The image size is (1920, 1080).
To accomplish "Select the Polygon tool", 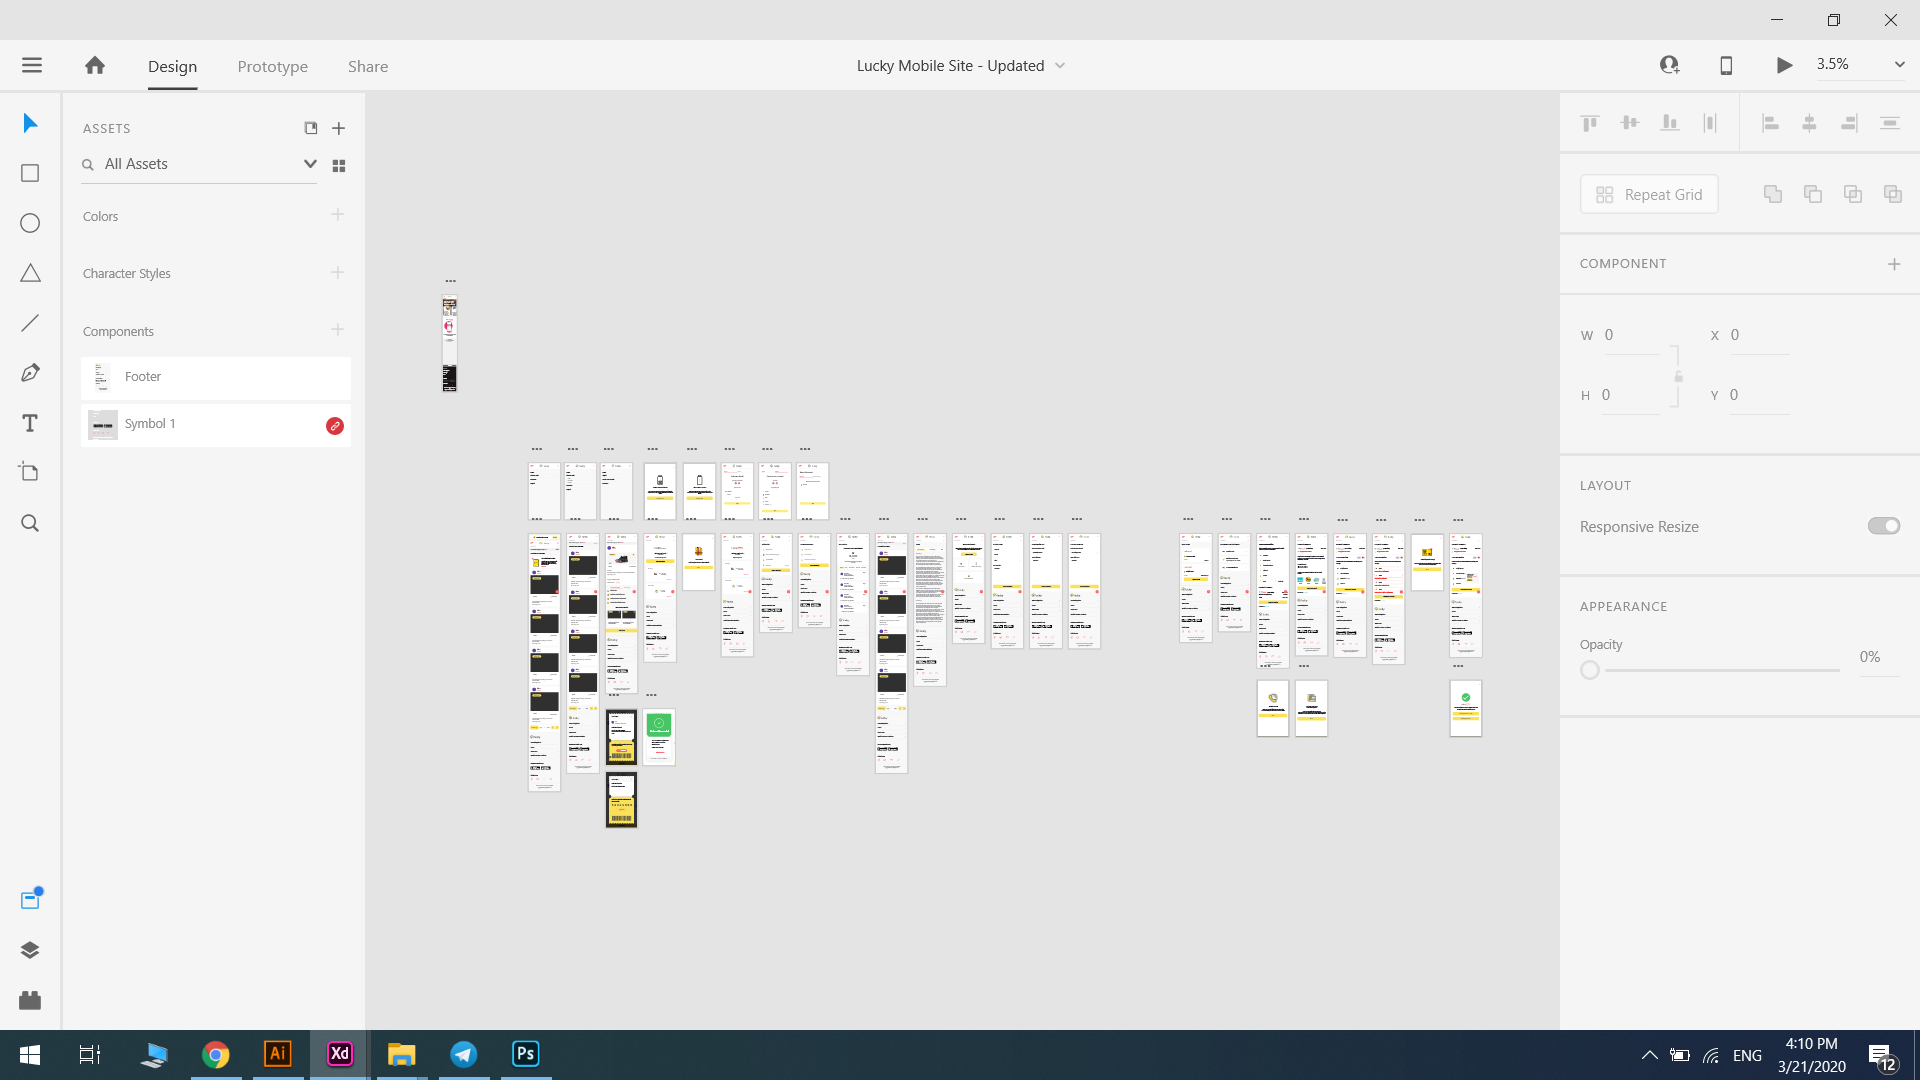I will [x=30, y=273].
